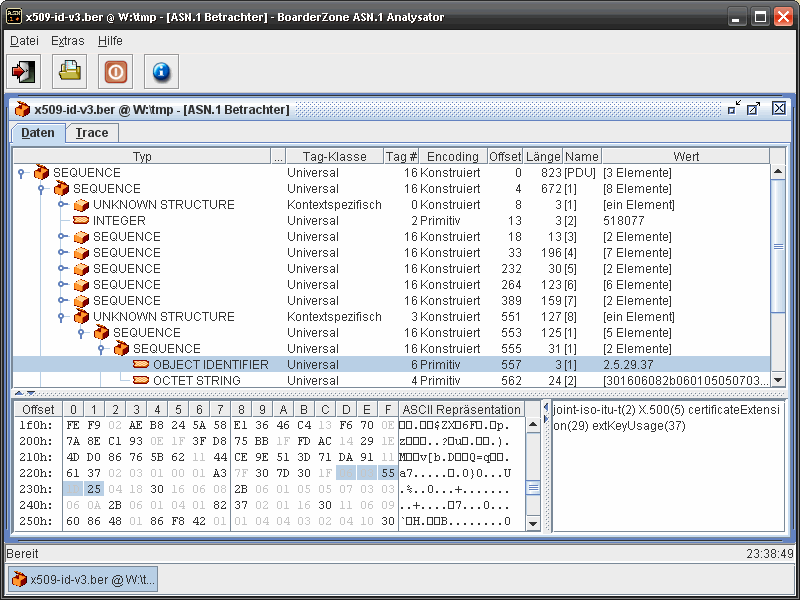The height and width of the screenshot is (600, 800).
Task: Click the Offset column header in tree table
Action: tap(505, 156)
